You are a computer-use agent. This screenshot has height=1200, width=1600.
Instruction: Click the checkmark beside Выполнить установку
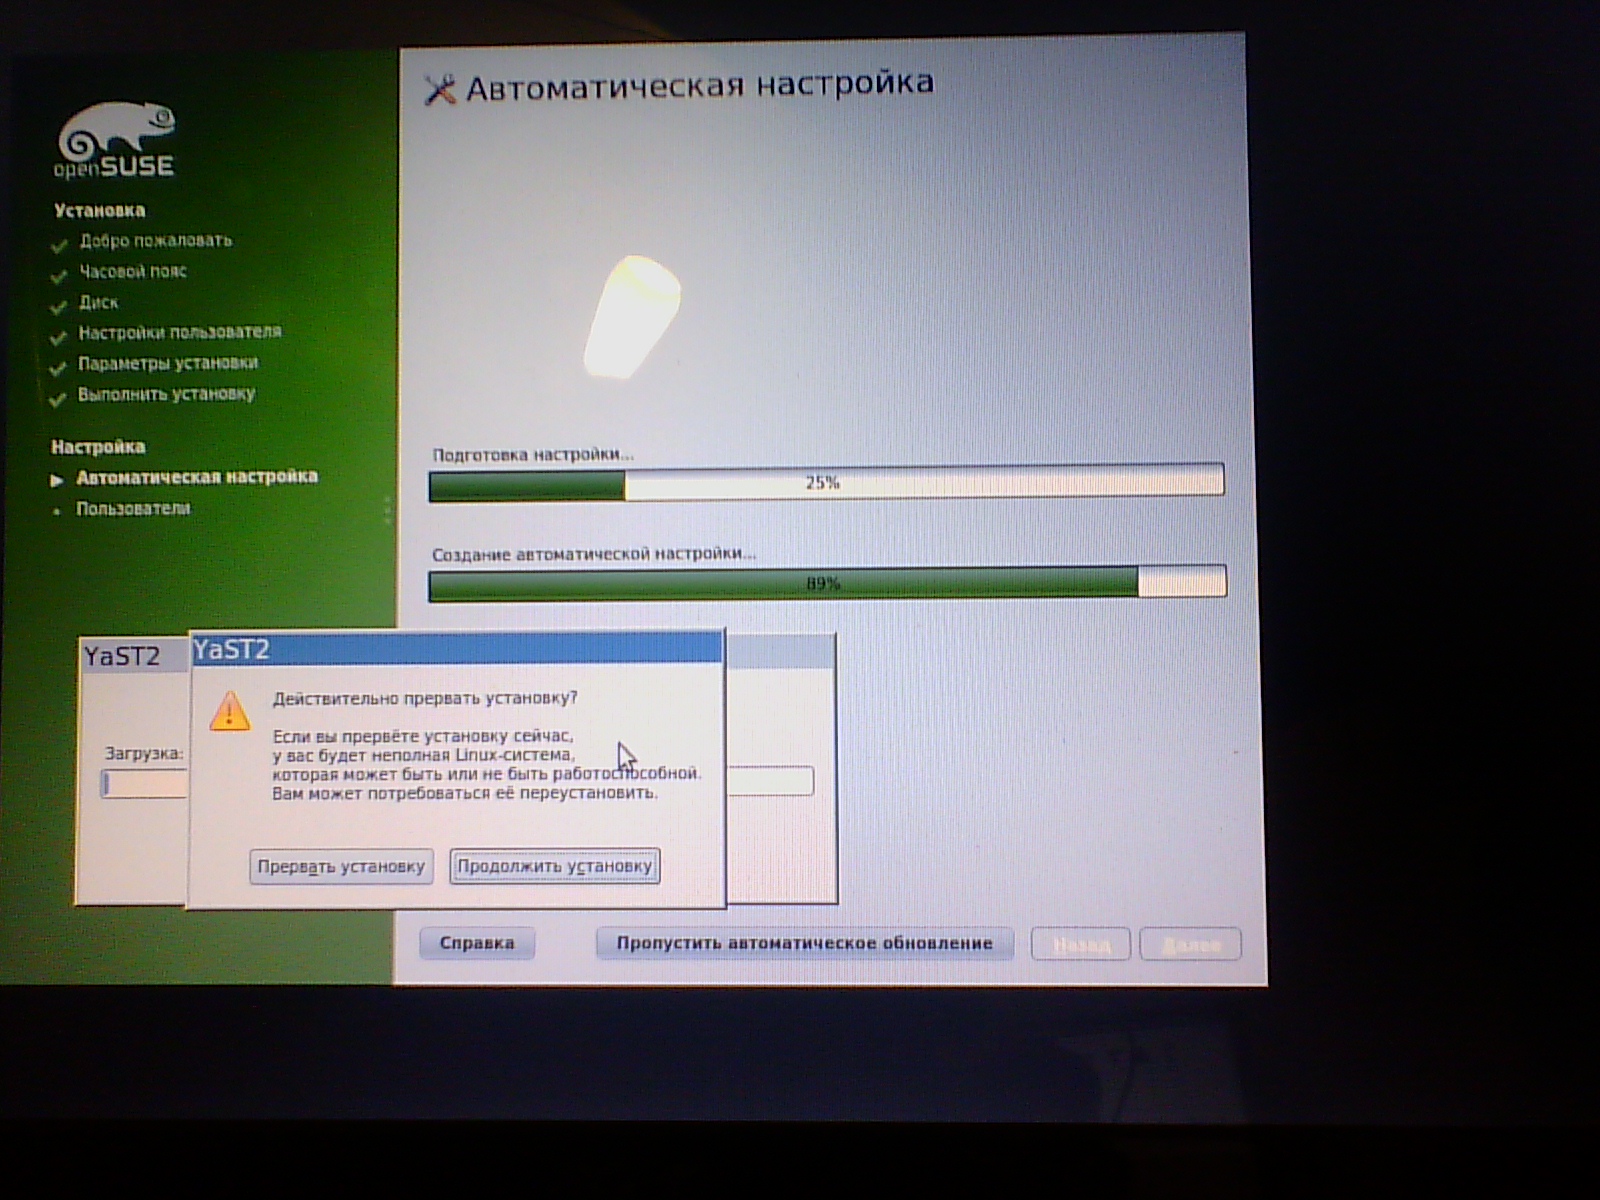coord(59,398)
